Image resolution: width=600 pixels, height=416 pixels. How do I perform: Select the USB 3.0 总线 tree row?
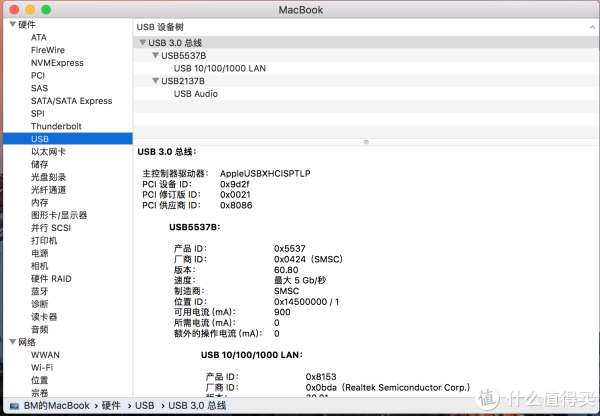366,42
